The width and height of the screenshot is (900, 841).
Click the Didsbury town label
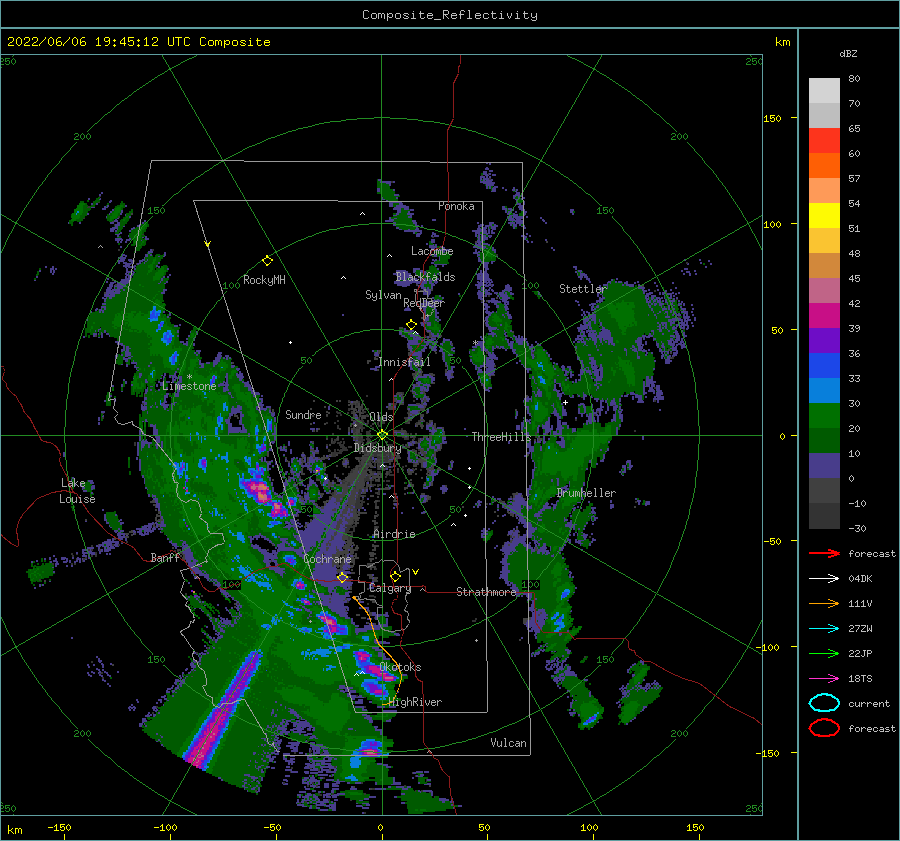coord(377,448)
